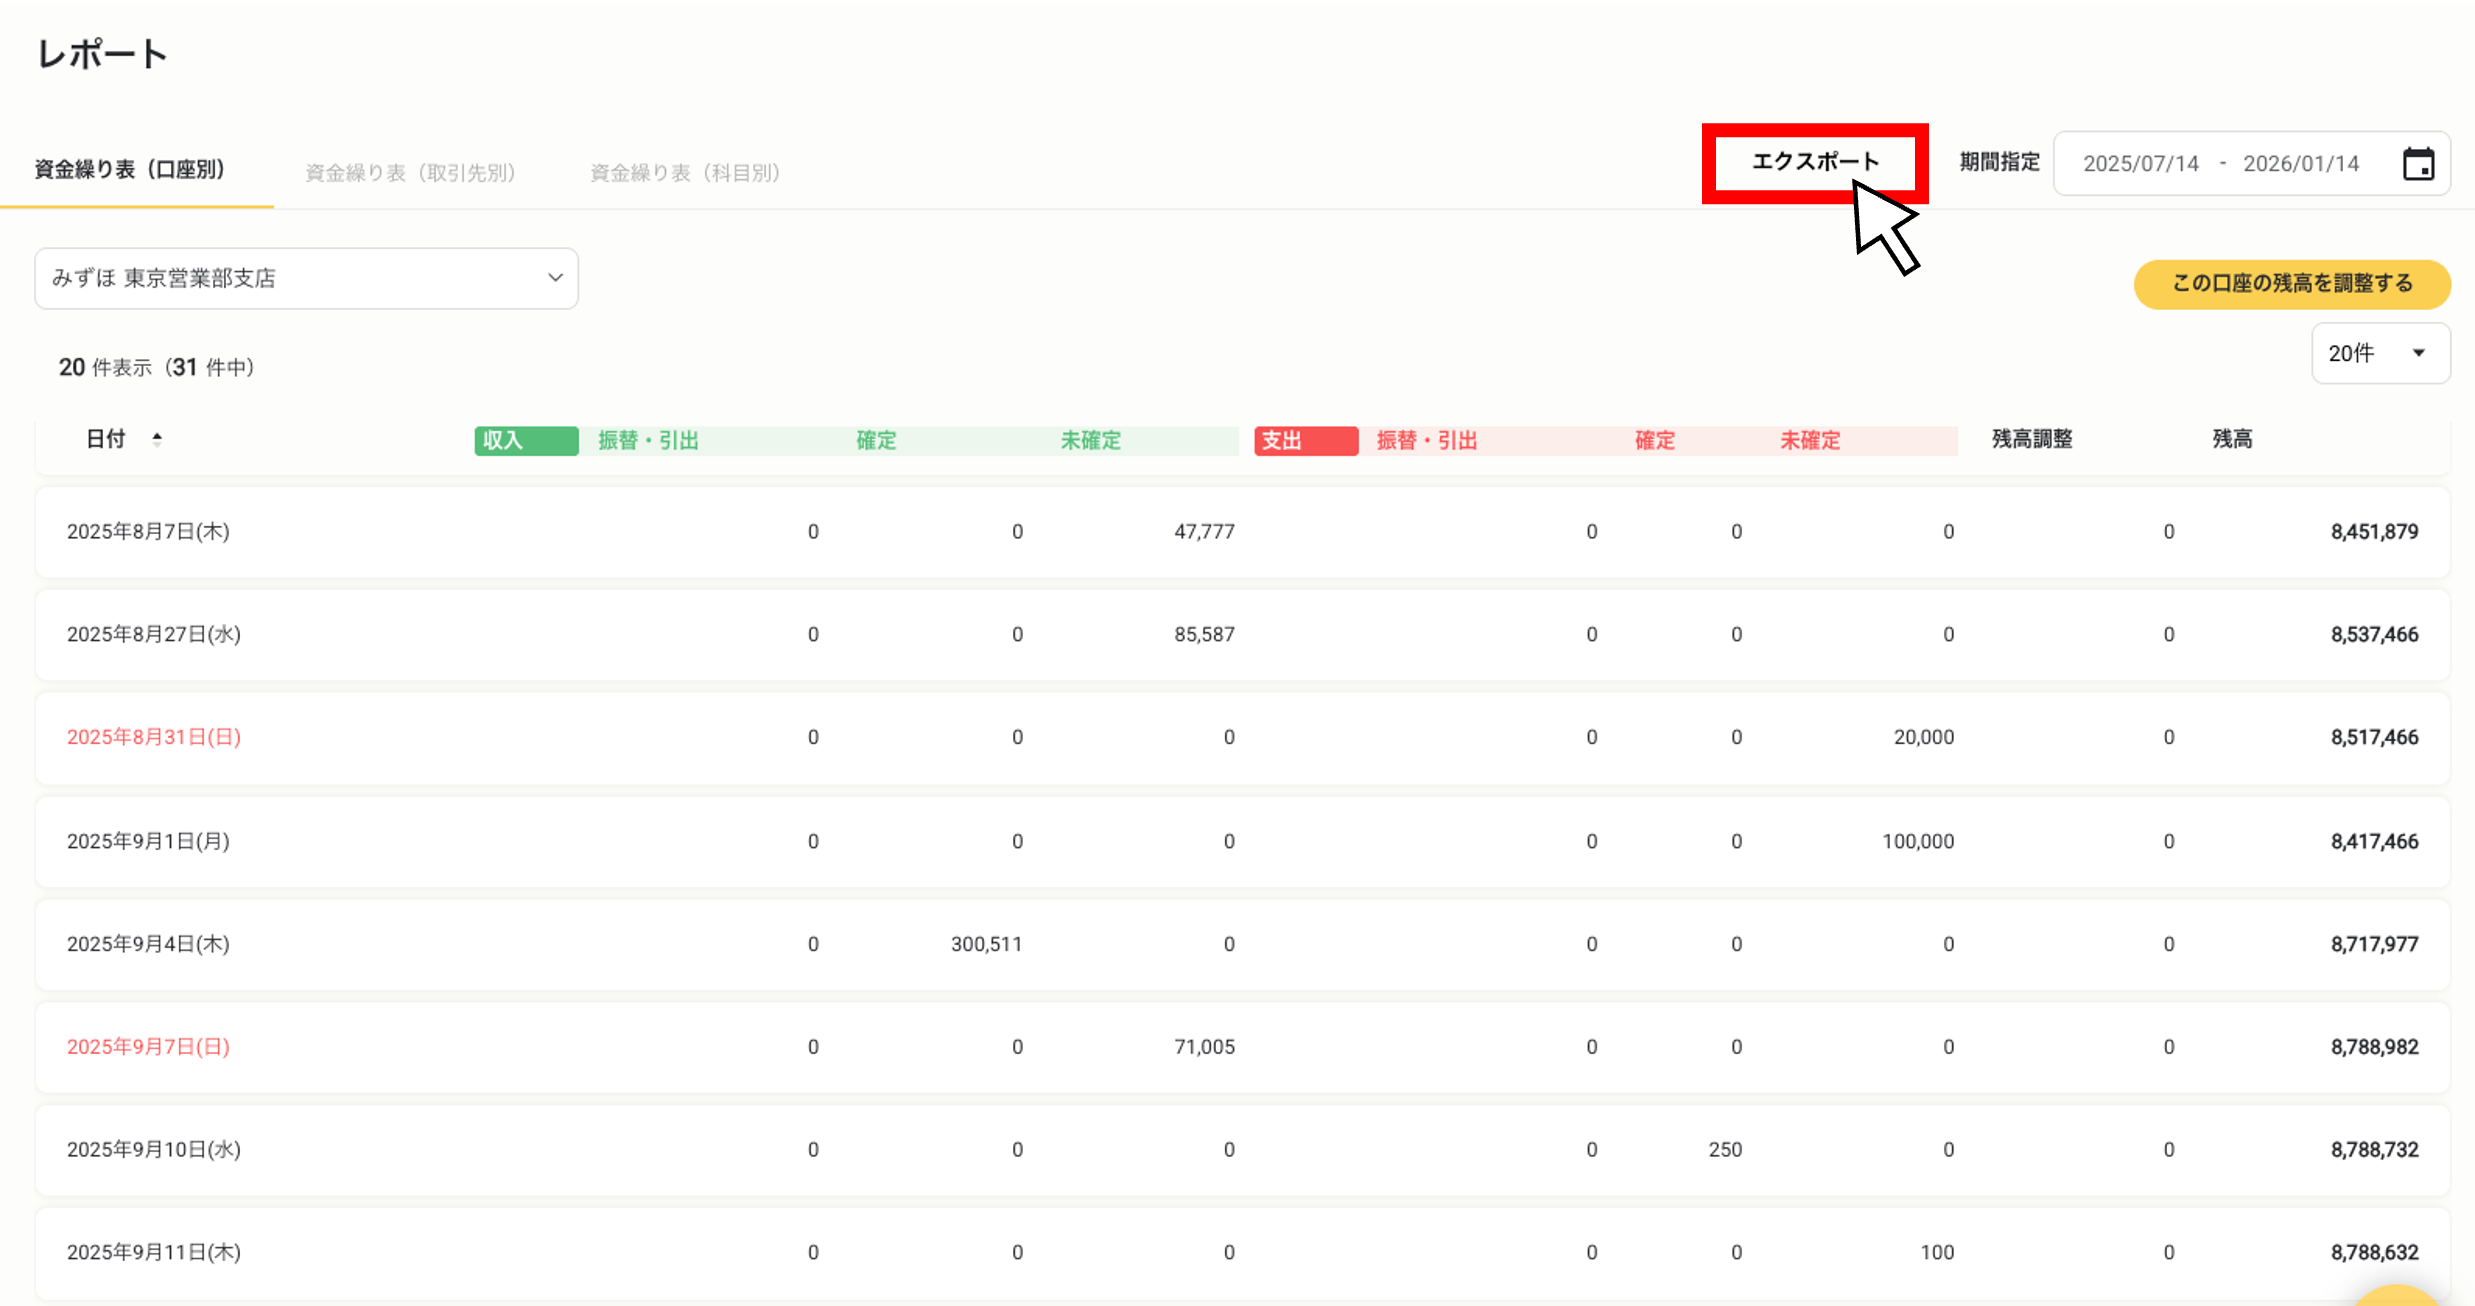Click the 300,511 confirmed income value
This screenshot has height=1306, width=2475.
coord(985,944)
